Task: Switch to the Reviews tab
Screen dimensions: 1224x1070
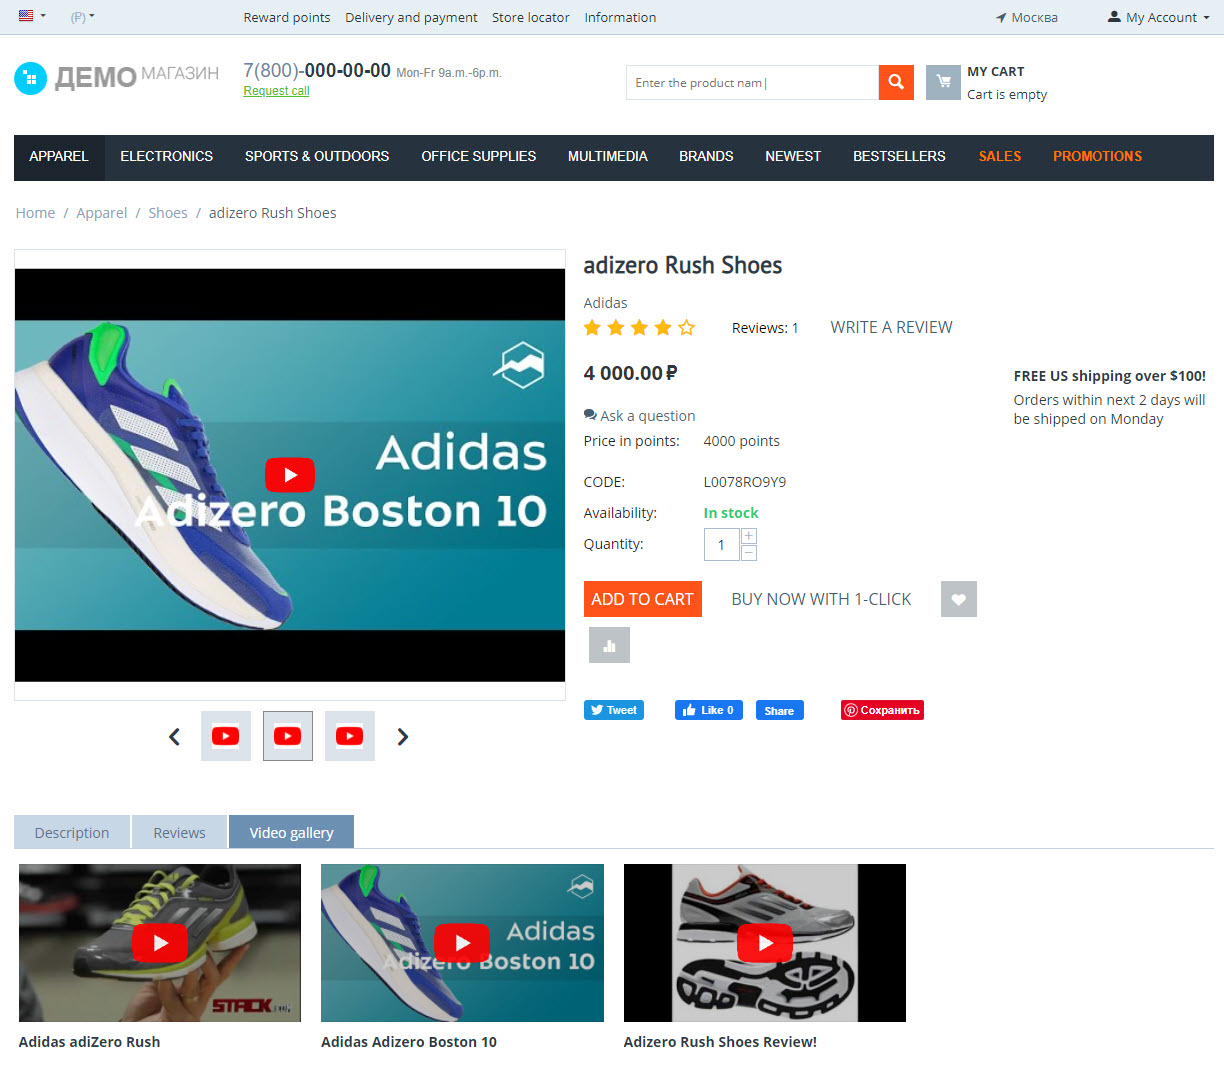Action: 179,831
